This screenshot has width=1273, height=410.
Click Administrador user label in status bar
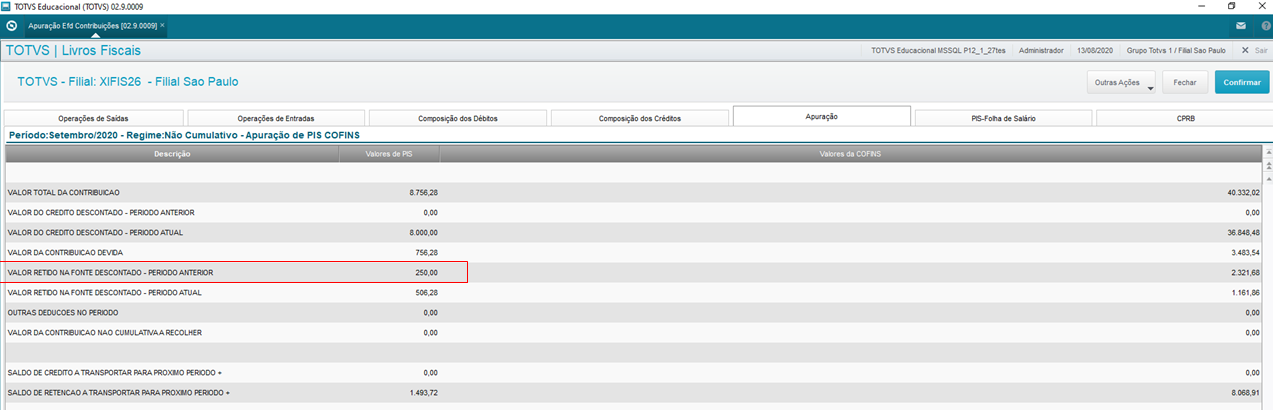point(1041,50)
